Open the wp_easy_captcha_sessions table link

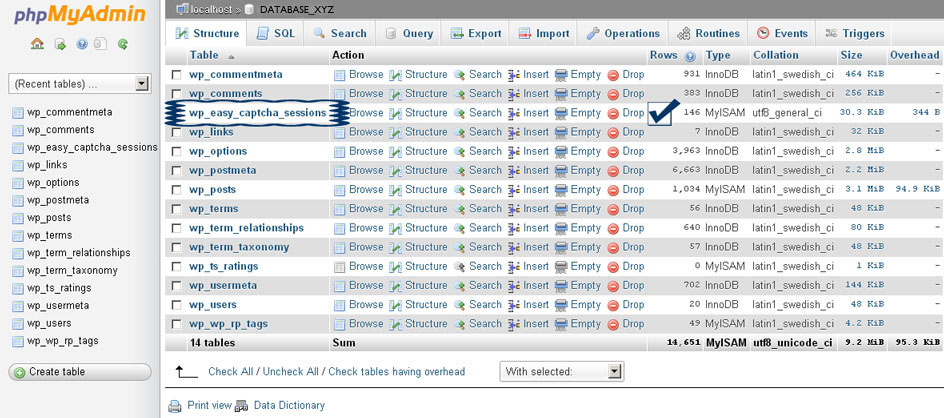(258, 113)
